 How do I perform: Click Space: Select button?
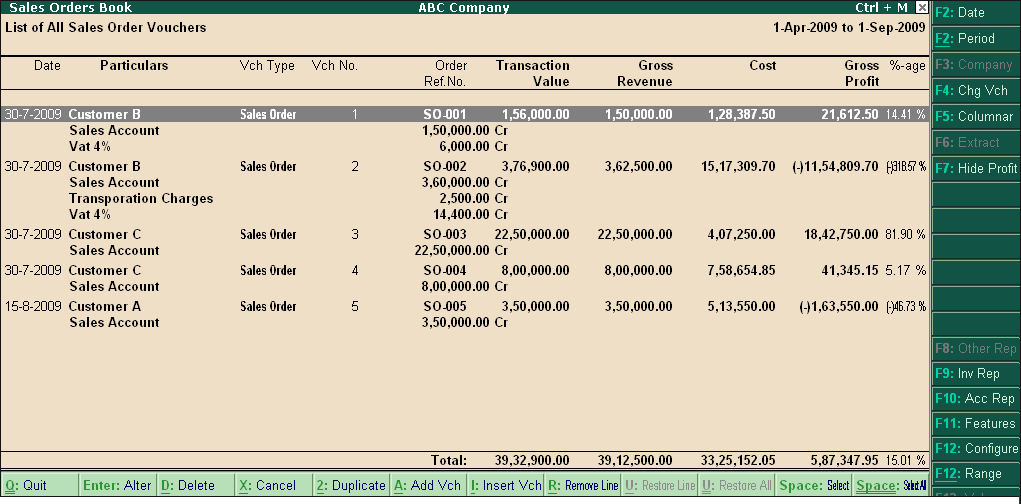pyautogui.click(x=814, y=485)
